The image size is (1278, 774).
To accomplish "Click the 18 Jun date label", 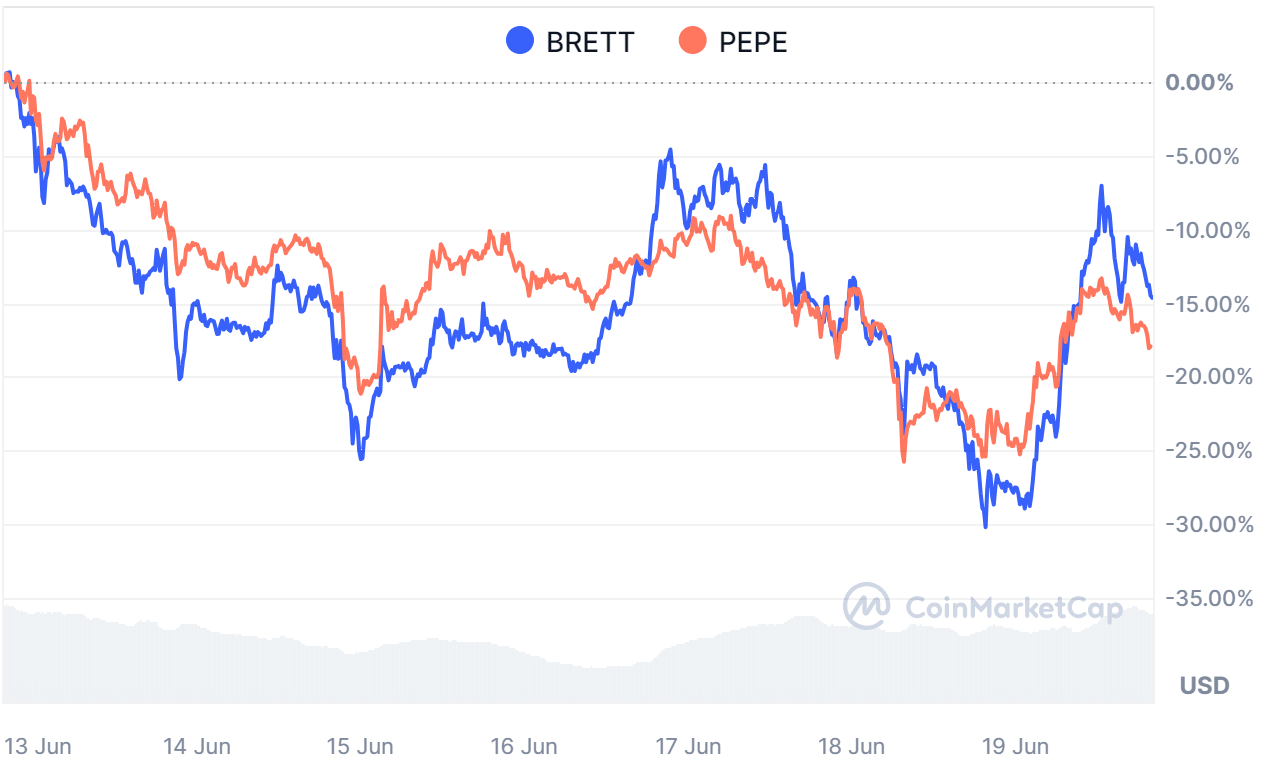I will [x=851, y=746].
